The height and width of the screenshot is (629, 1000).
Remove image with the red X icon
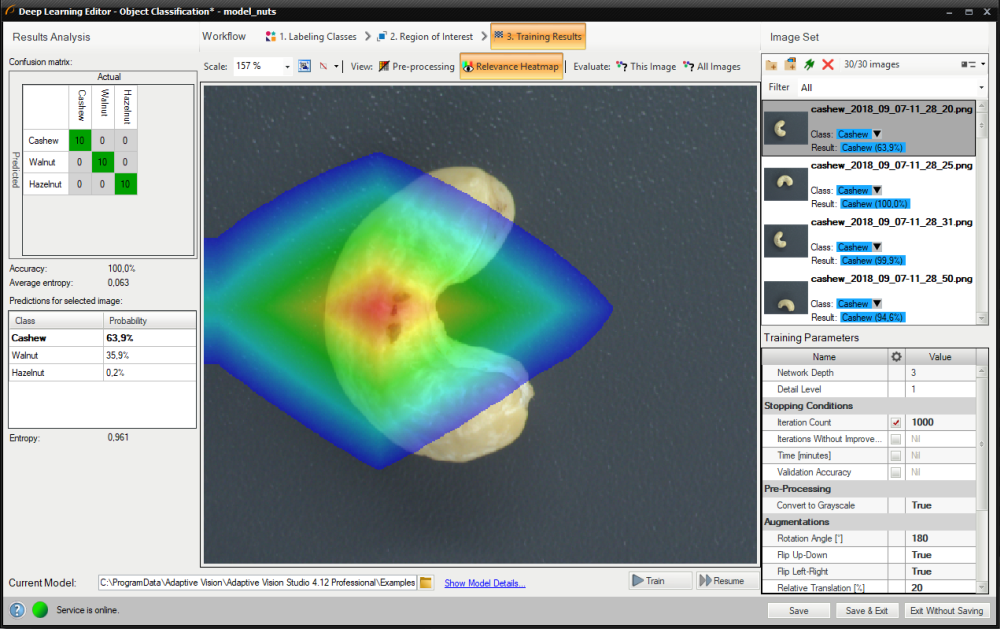828,65
